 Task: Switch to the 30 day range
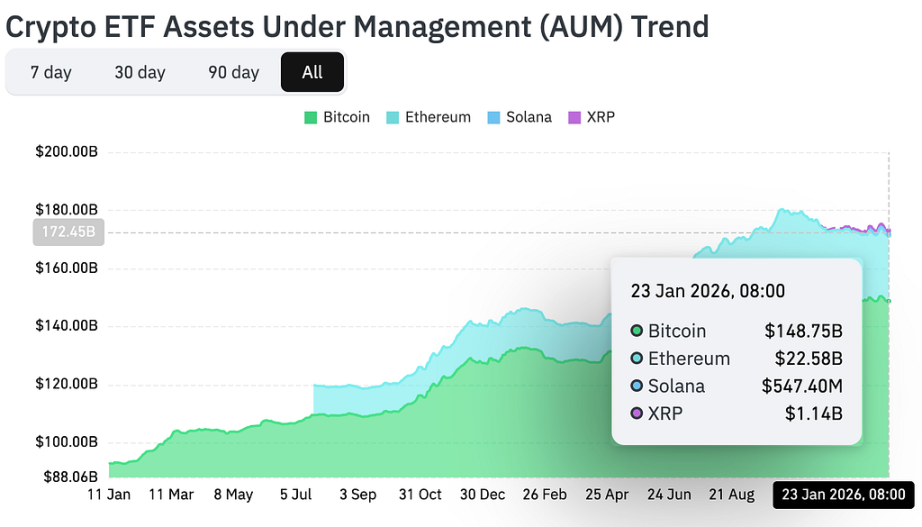(x=140, y=72)
